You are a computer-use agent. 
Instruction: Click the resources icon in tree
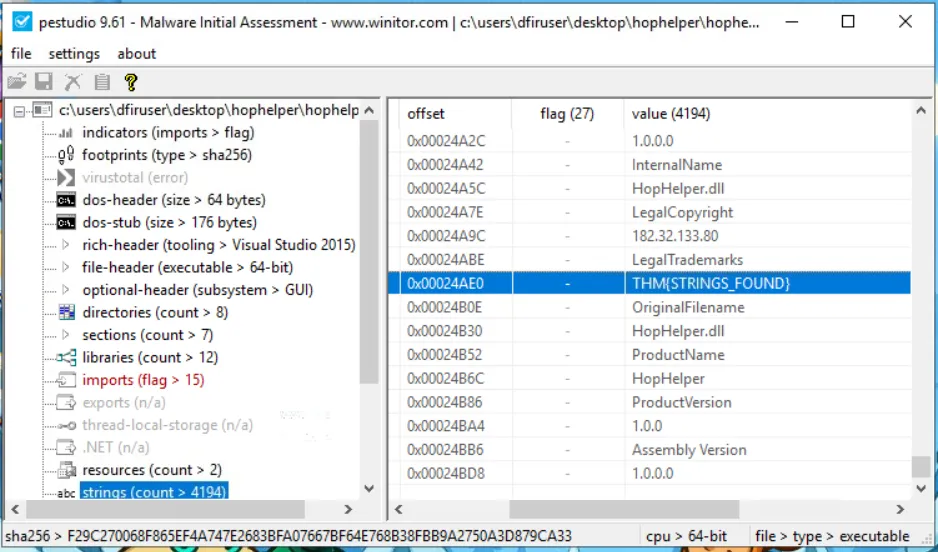pyautogui.click(x=66, y=470)
